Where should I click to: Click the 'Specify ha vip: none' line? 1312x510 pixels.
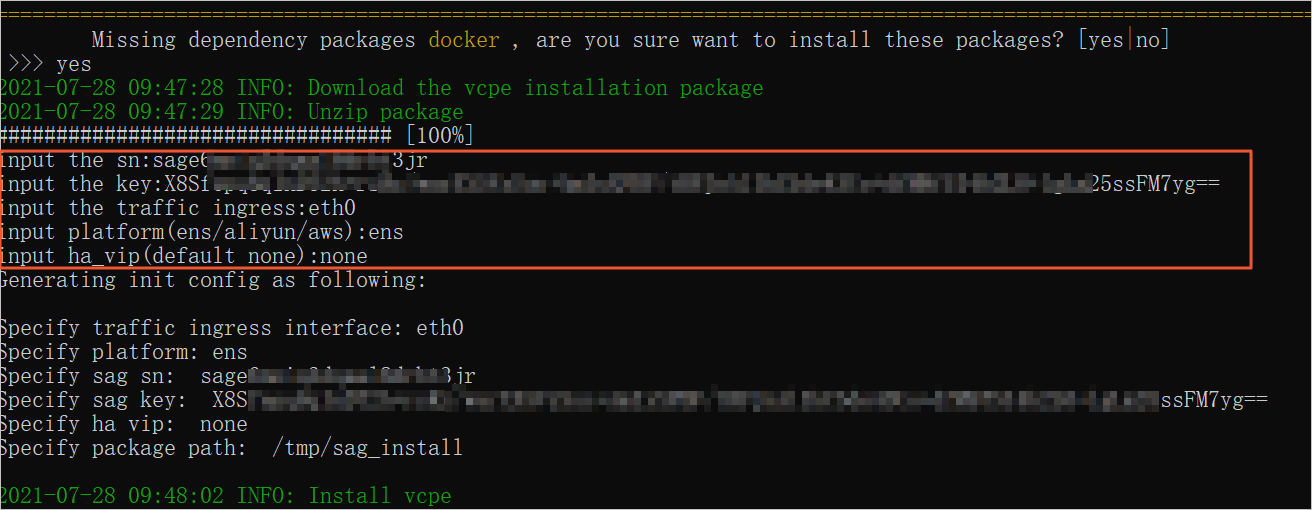pyautogui.click(x=123, y=424)
